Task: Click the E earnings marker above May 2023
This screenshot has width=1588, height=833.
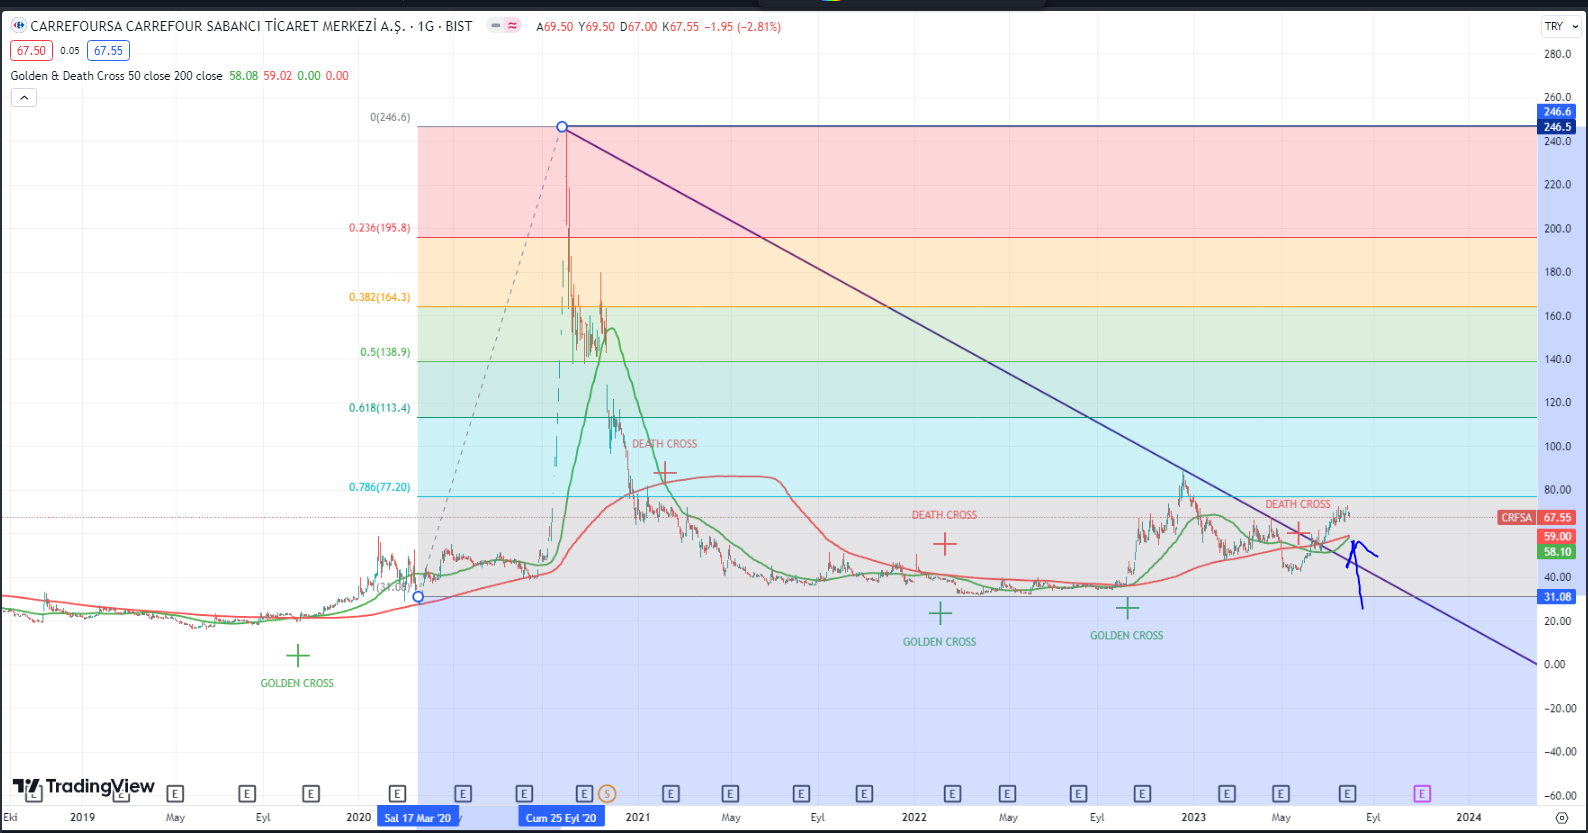Action: [x=1281, y=794]
